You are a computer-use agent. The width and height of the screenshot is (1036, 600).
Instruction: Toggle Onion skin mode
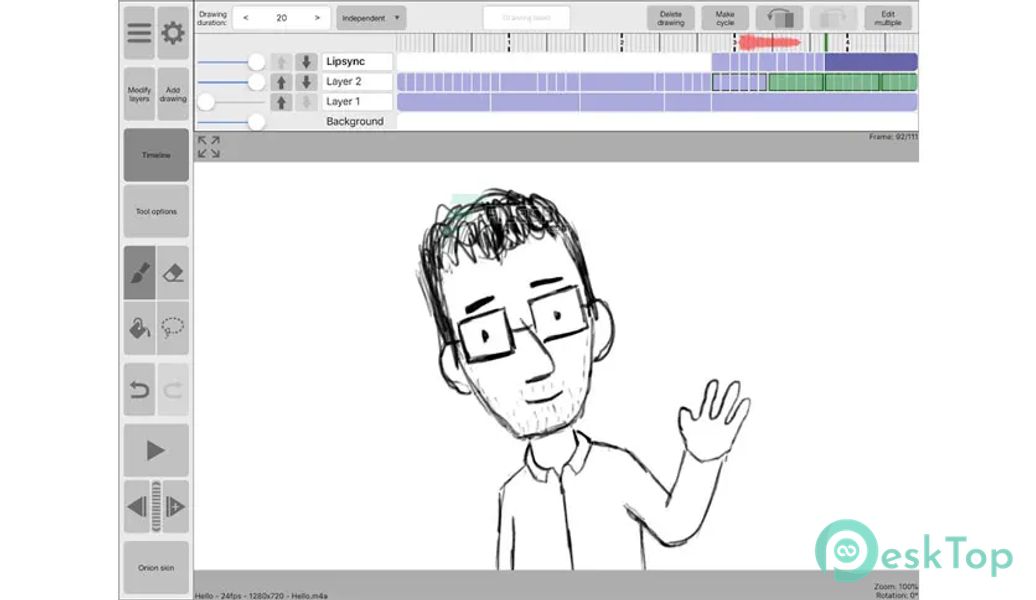pos(156,568)
